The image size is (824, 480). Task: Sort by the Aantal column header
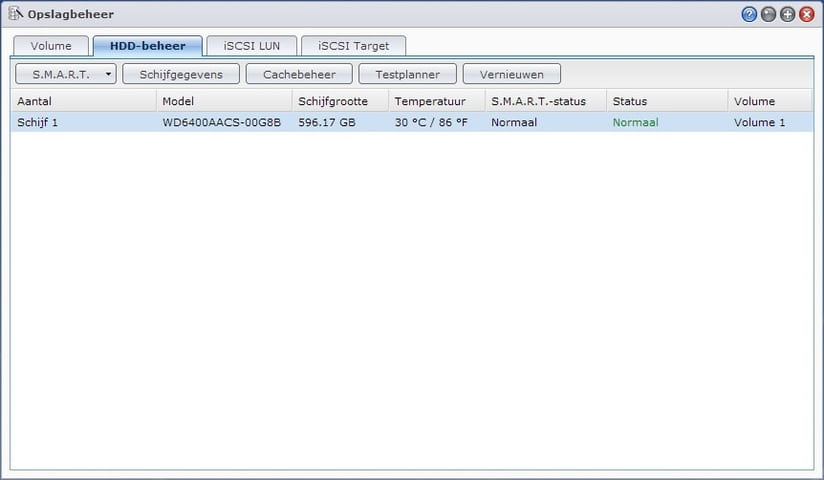point(83,101)
